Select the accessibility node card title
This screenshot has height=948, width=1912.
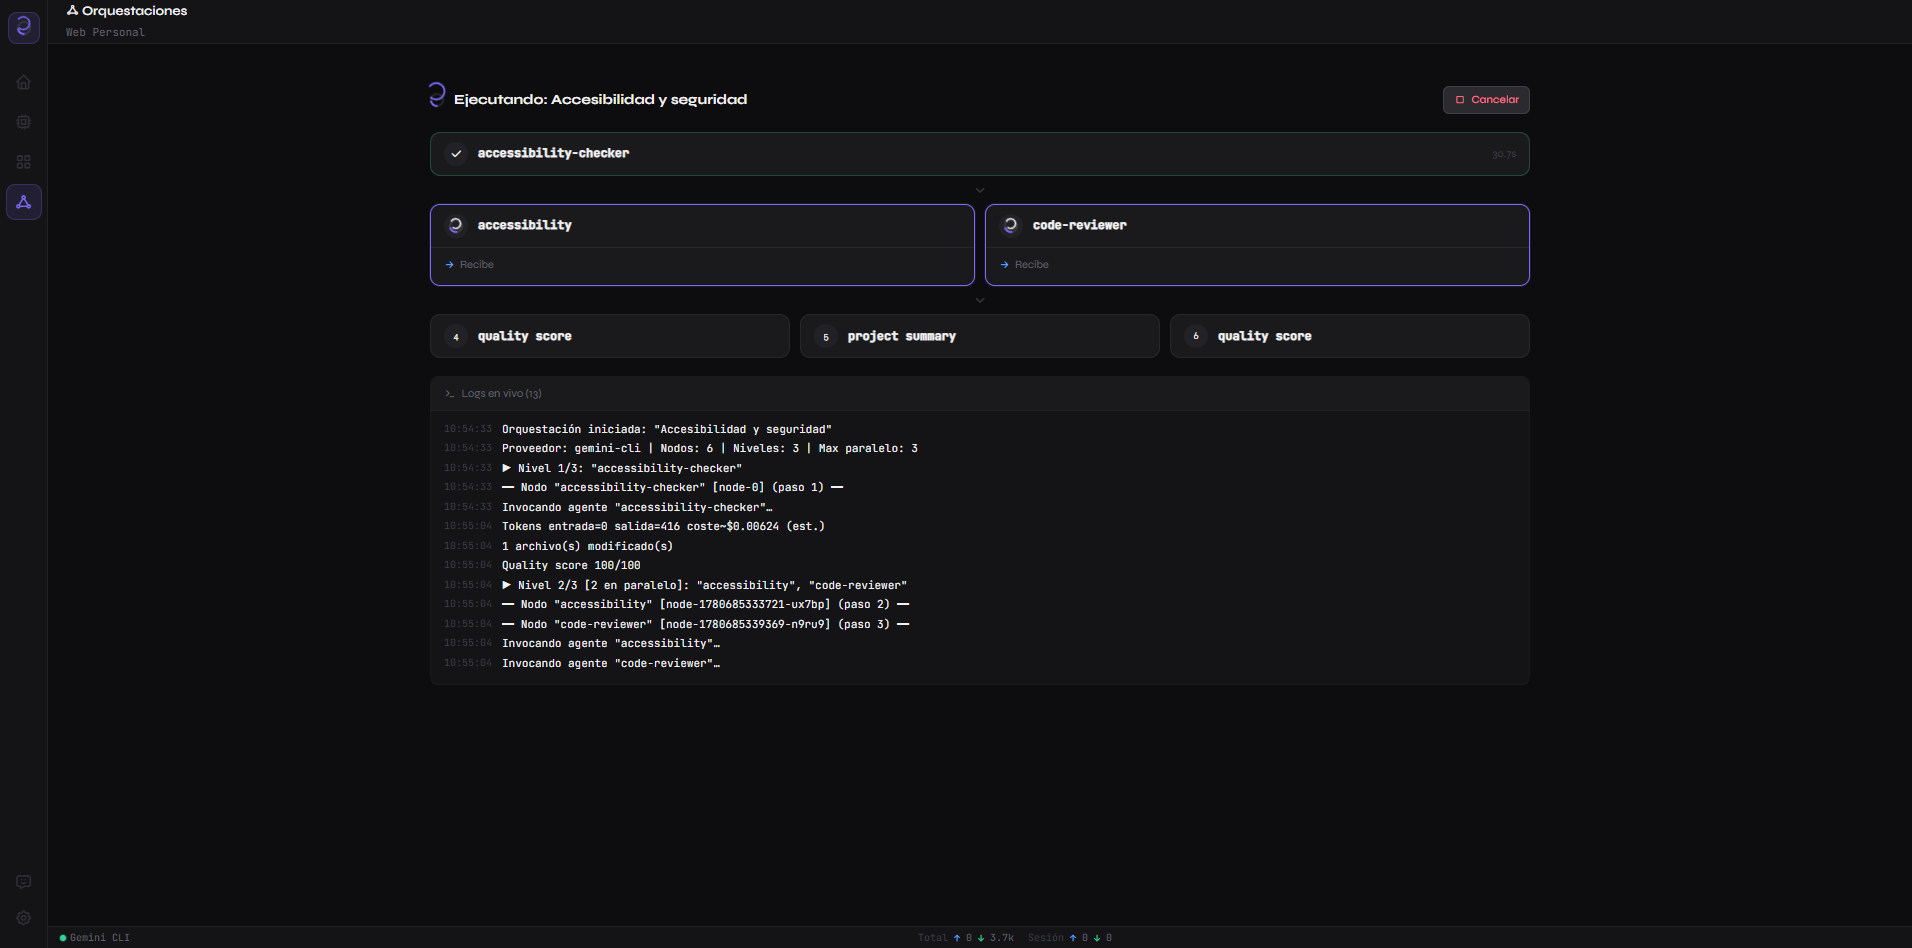pos(525,226)
